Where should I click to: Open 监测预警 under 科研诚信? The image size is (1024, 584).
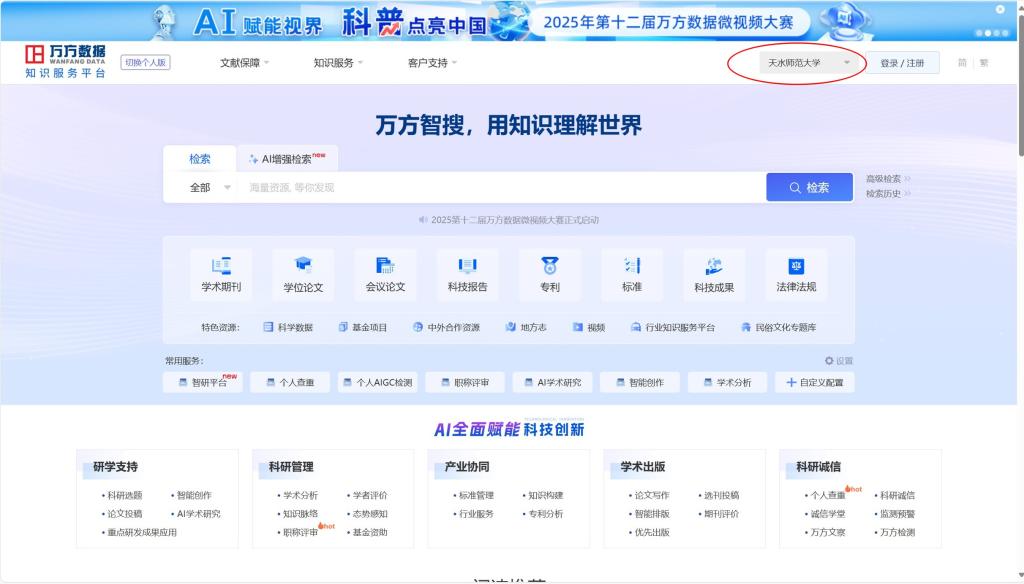coord(897,513)
